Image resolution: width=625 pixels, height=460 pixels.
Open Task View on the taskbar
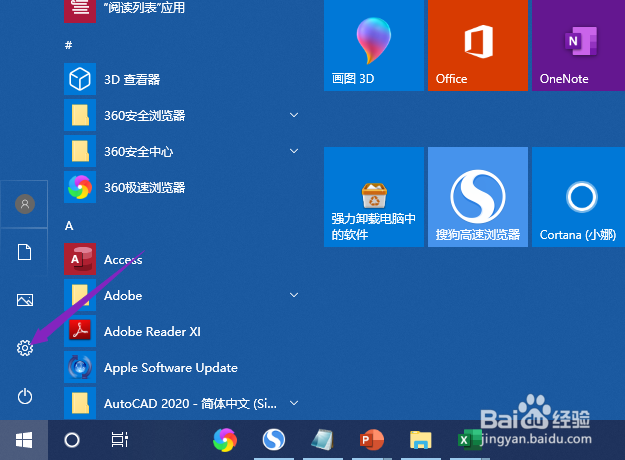pyautogui.click(x=120, y=440)
